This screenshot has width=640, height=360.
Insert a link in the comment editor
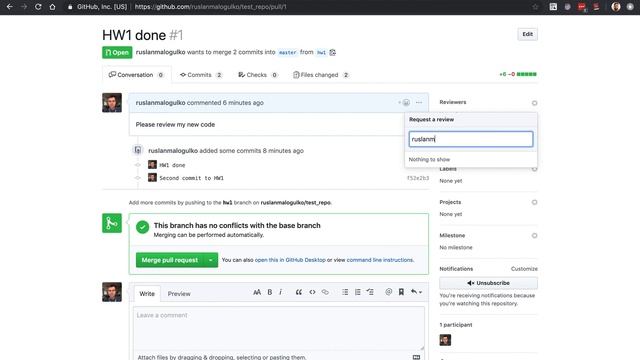[x=325, y=292]
